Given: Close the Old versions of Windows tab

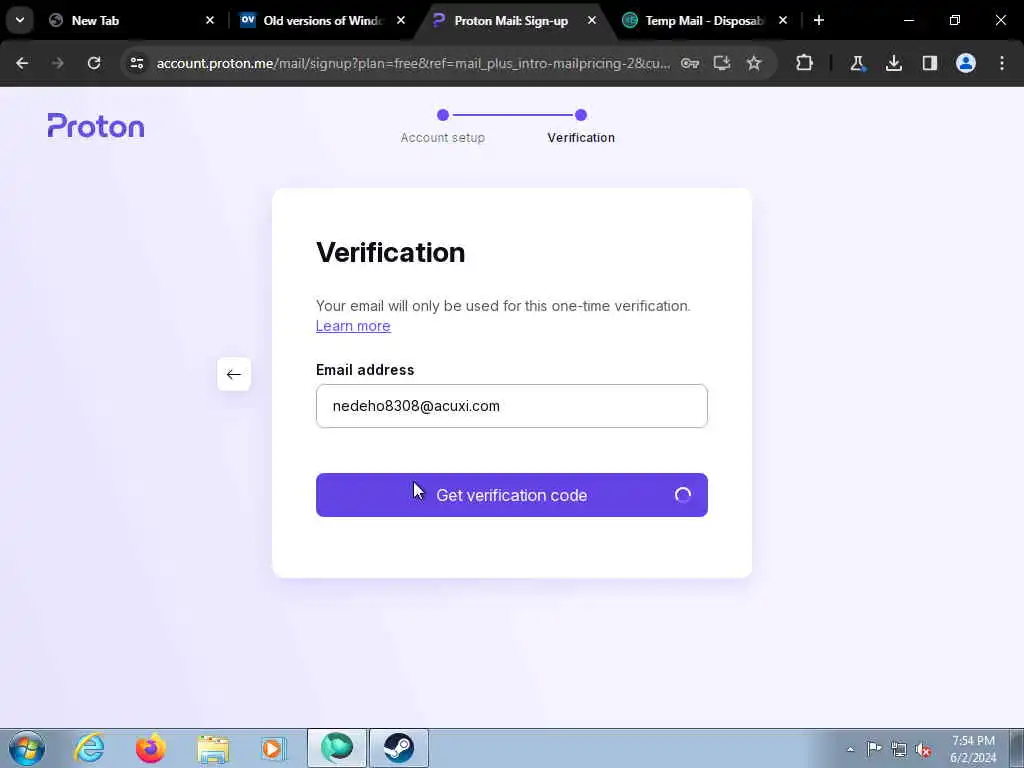Looking at the screenshot, I should (x=401, y=21).
